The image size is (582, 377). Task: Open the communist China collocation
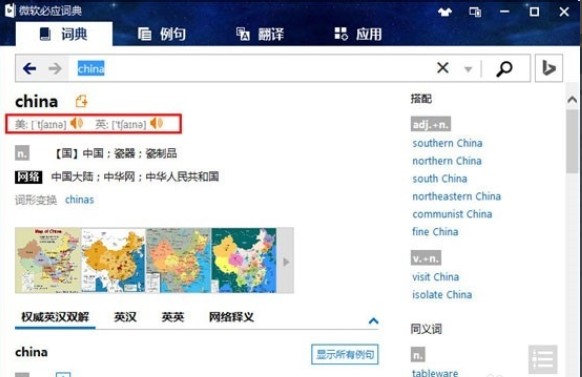452,214
